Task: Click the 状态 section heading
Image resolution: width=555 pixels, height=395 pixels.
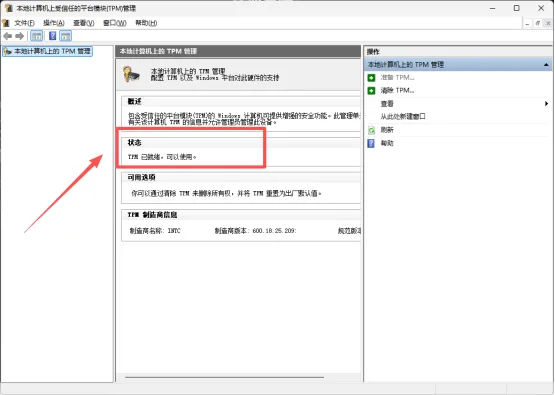Action: [x=135, y=143]
